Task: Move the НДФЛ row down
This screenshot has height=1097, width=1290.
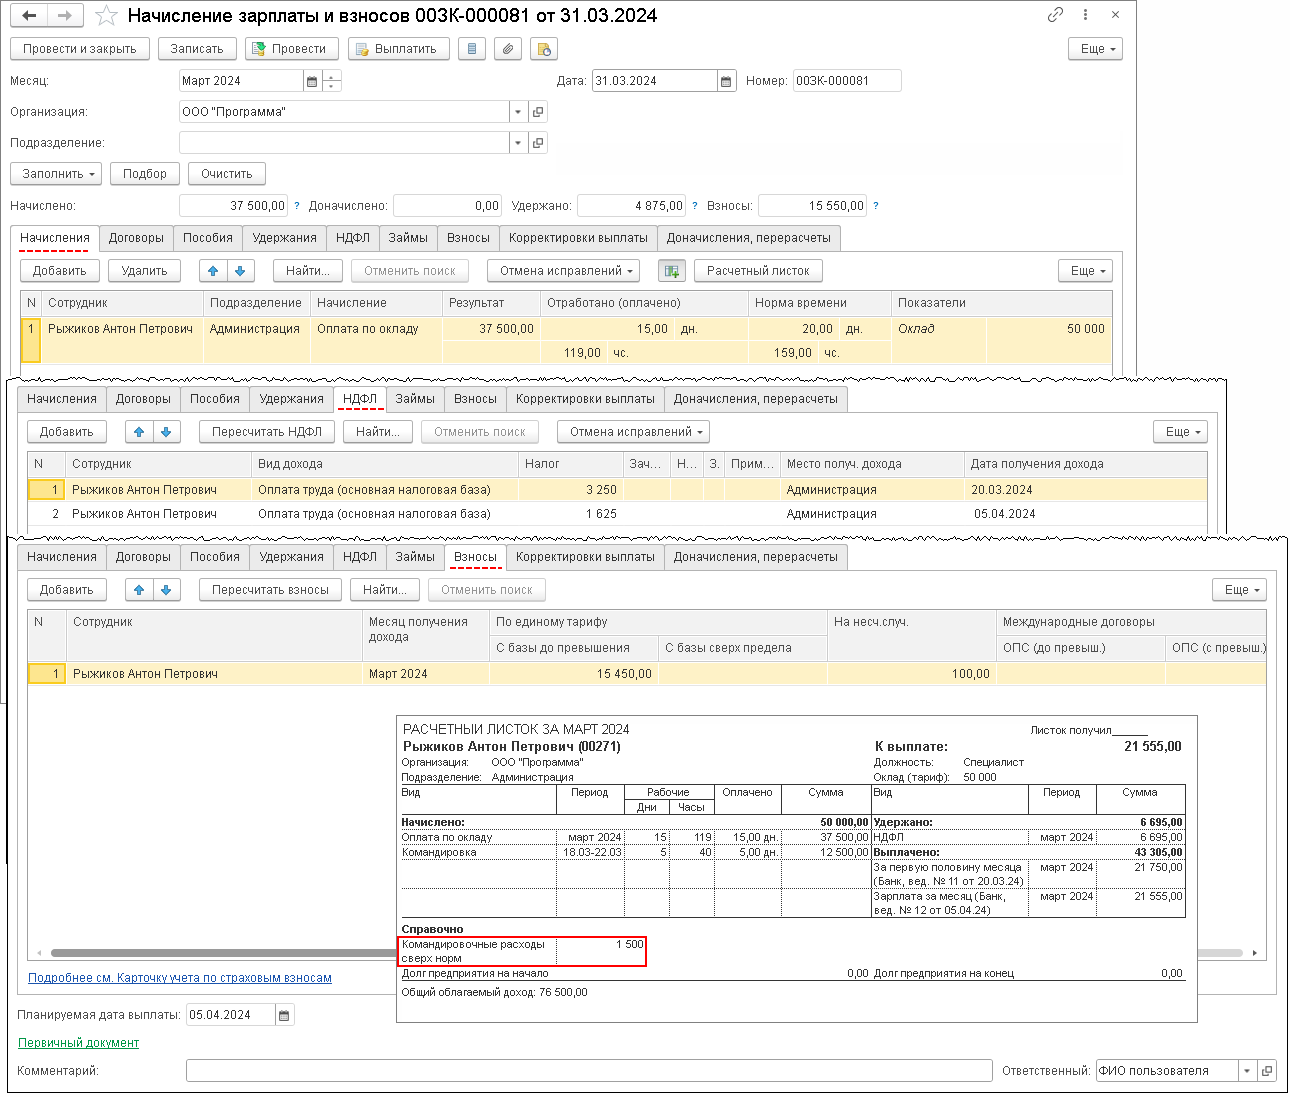Action: pyautogui.click(x=166, y=432)
